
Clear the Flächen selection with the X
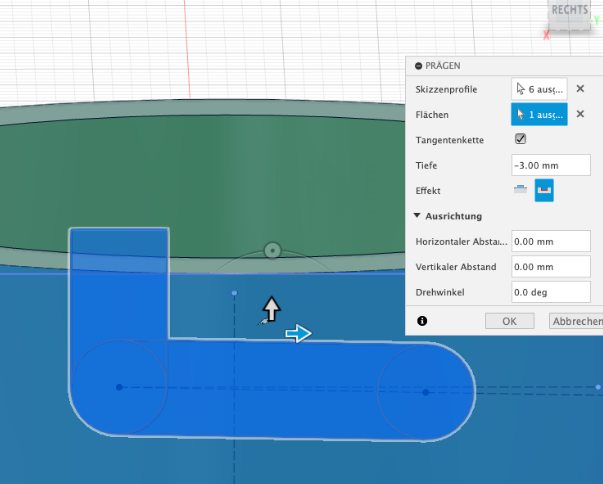coord(580,114)
